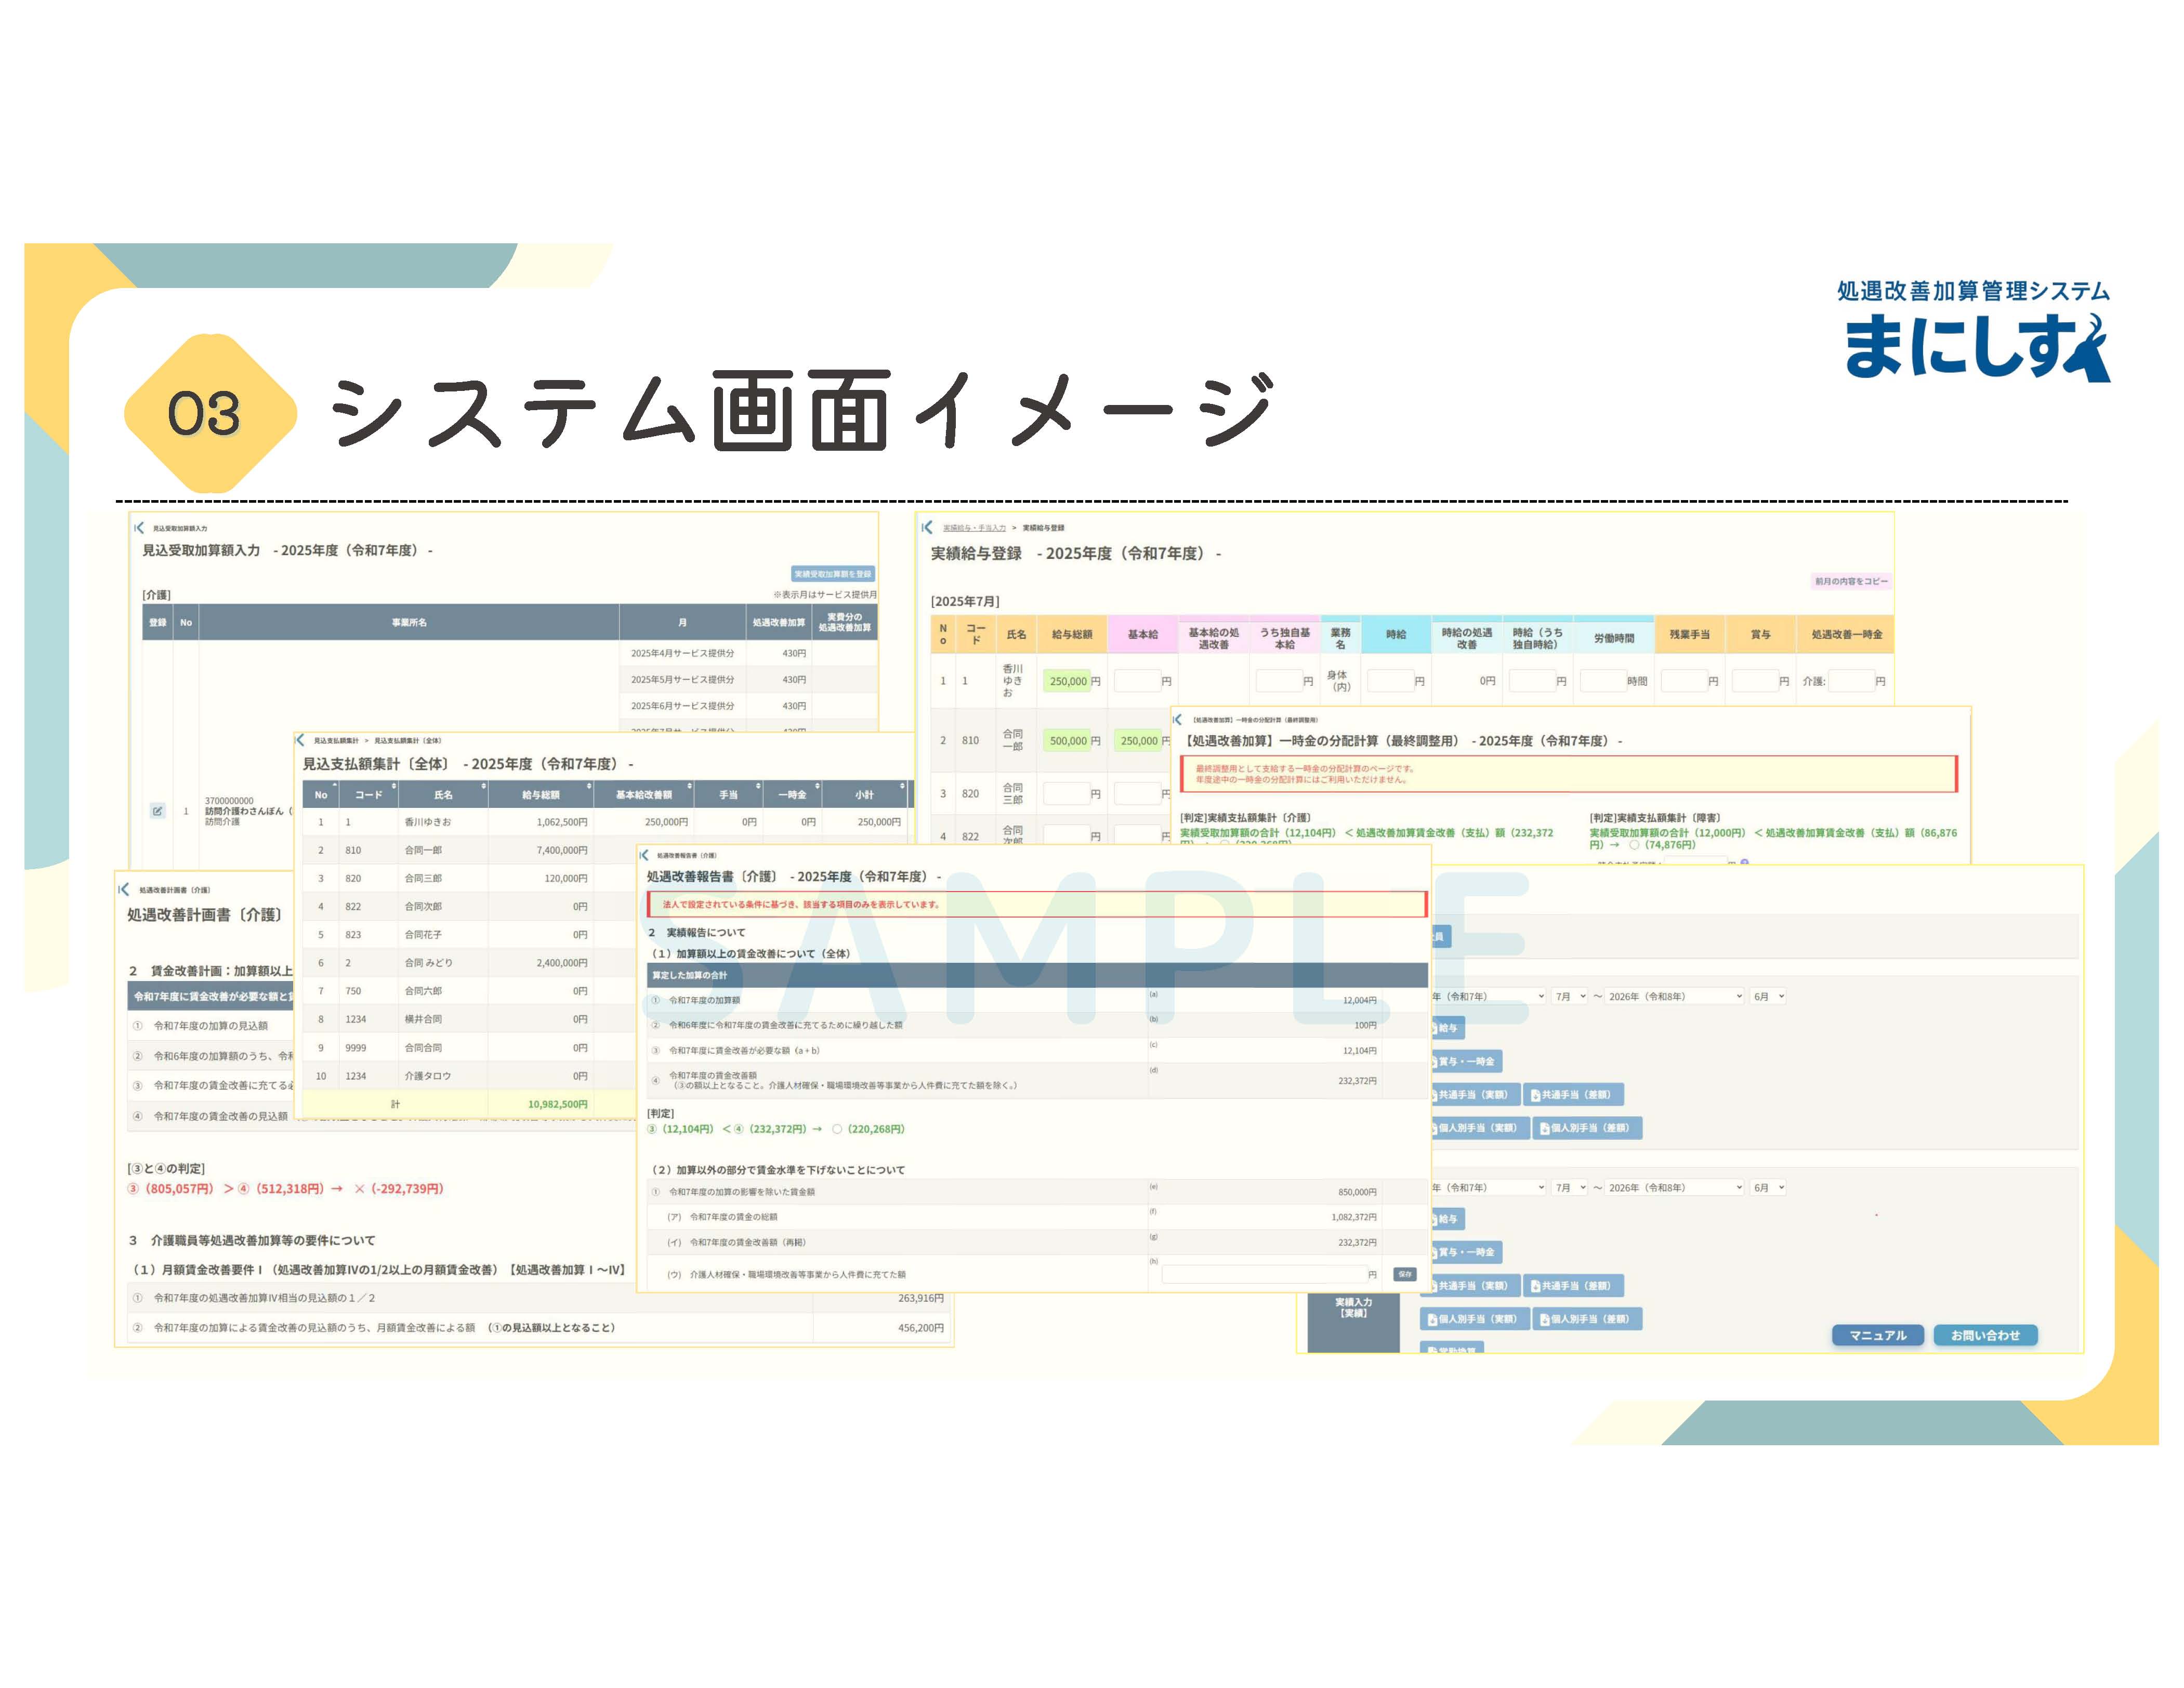The image size is (2184, 1688).
Task: Open lower 7月 start month dropdown
Action: pos(1570,1187)
